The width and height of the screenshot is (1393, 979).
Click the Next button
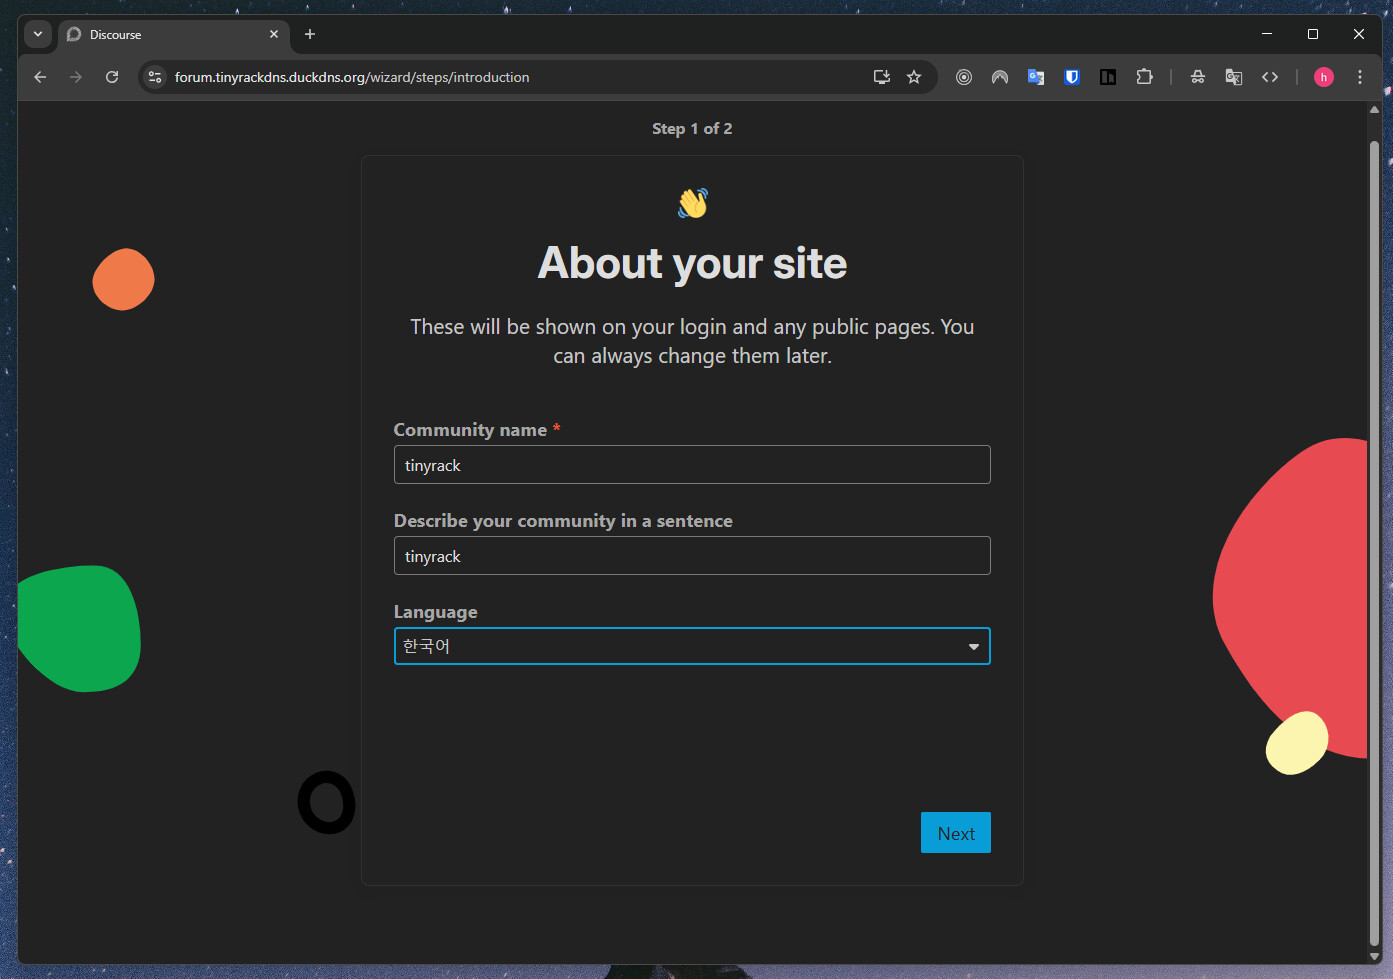tap(956, 833)
